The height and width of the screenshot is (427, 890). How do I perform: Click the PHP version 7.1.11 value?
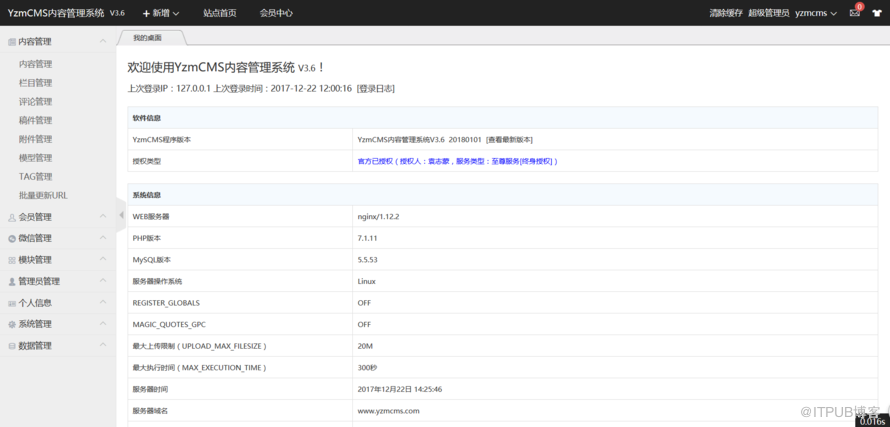367,238
